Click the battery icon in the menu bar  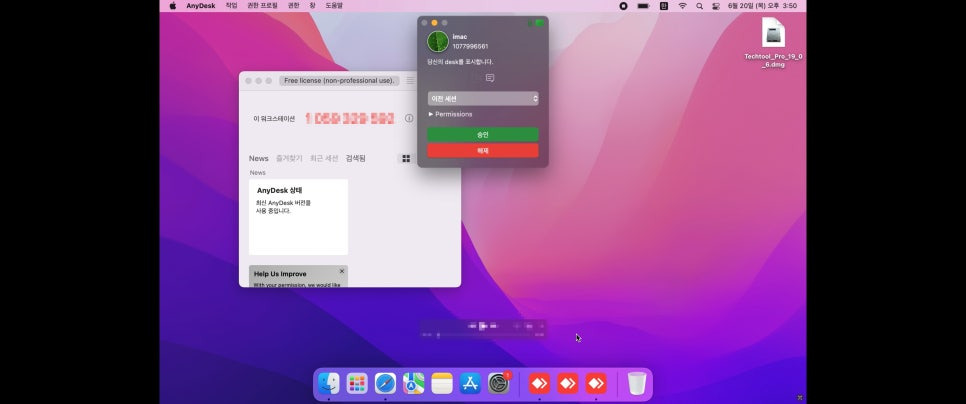point(643,6)
